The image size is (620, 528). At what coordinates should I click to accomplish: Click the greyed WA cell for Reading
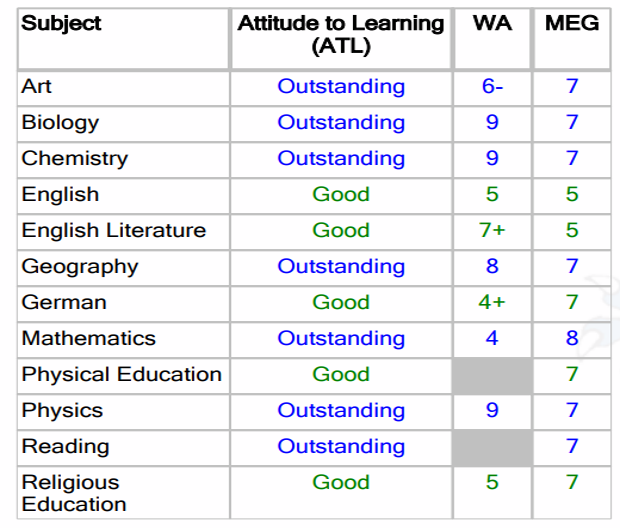(492, 448)
